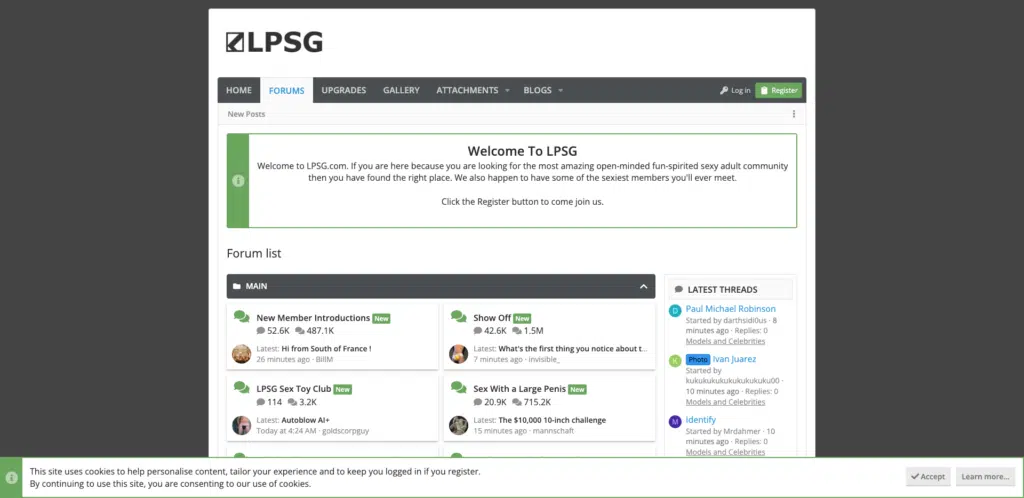
Task: Open the Home tab
Action: click(239, 90)
